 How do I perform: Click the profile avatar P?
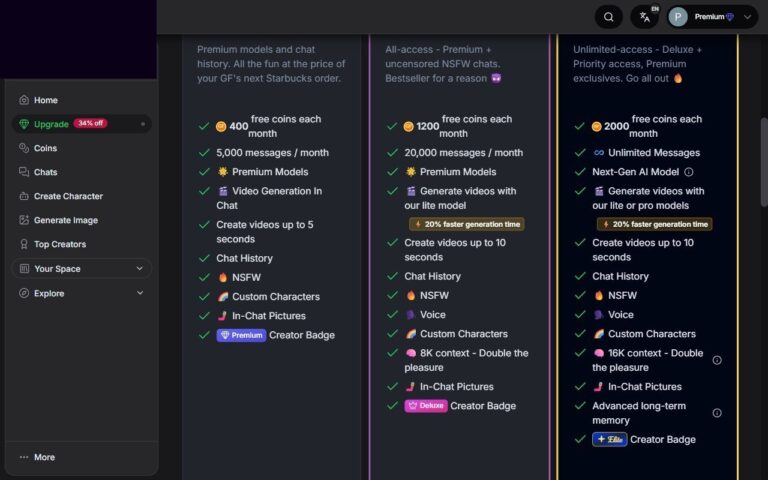[678, 17]
